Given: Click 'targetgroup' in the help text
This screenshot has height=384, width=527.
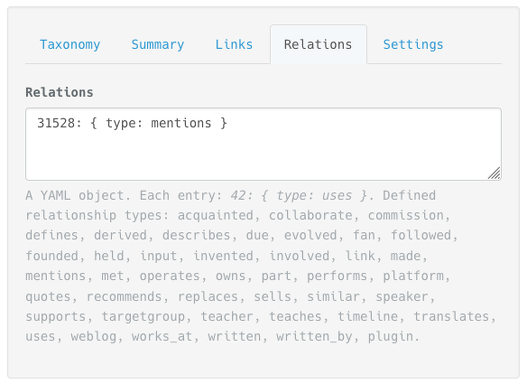Looking at the screenshot, I should (x=143, y=316).
